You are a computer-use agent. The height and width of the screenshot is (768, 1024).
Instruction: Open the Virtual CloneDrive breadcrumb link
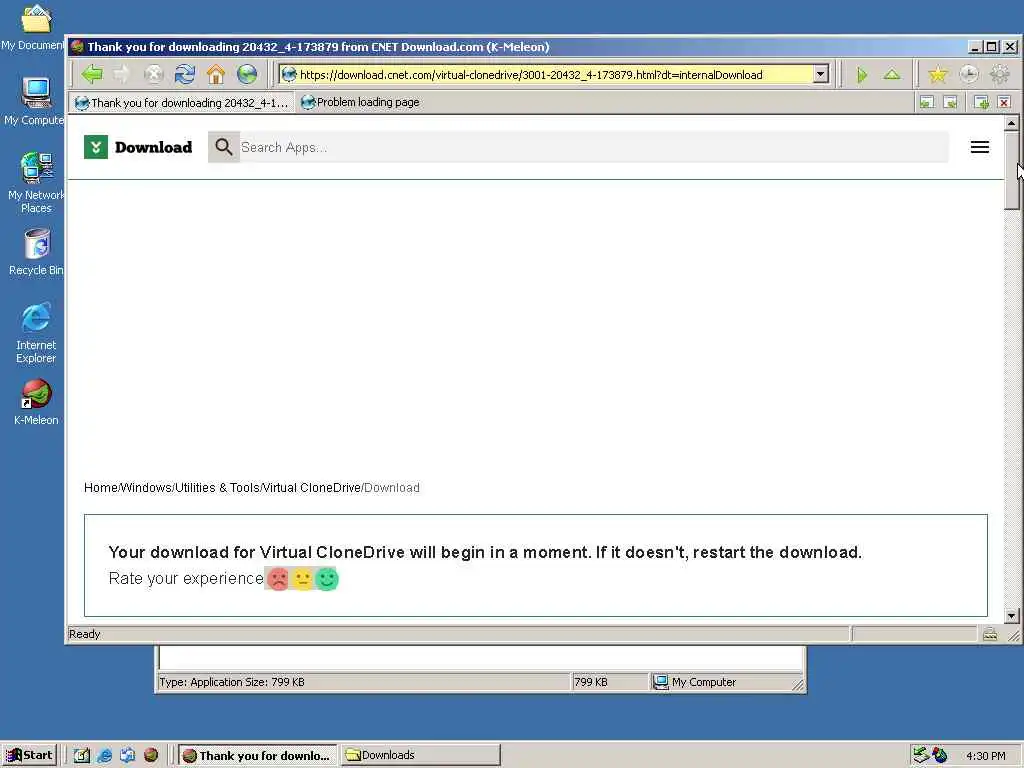click(312, 488)
